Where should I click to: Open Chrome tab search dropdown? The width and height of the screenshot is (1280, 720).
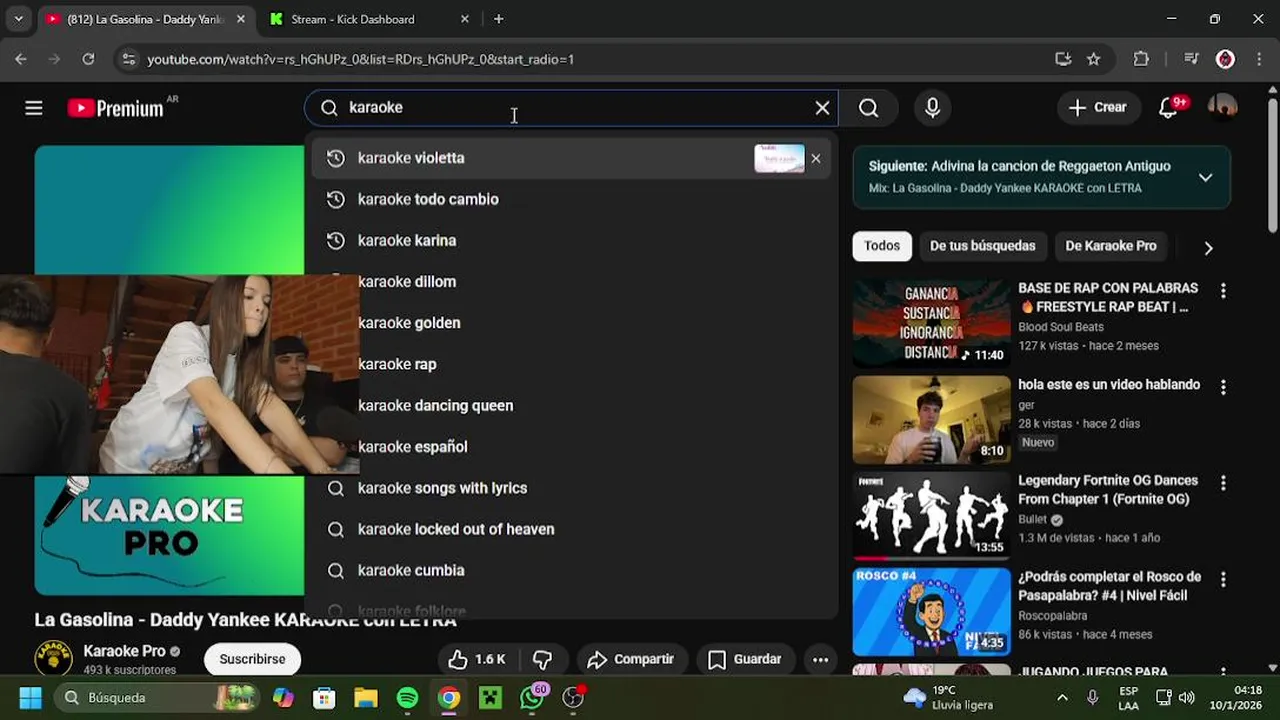click(x=18, y=19)
